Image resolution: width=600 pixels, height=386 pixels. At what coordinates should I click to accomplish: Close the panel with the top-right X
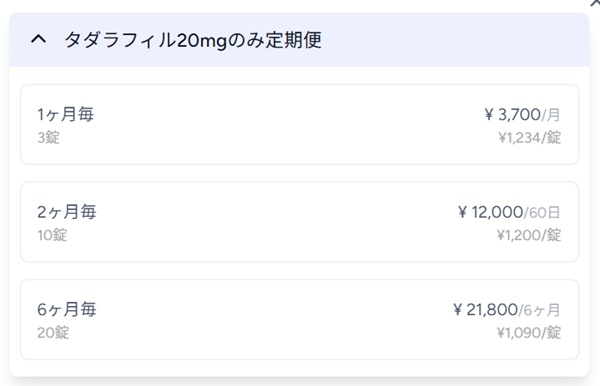tap(595, 3)
